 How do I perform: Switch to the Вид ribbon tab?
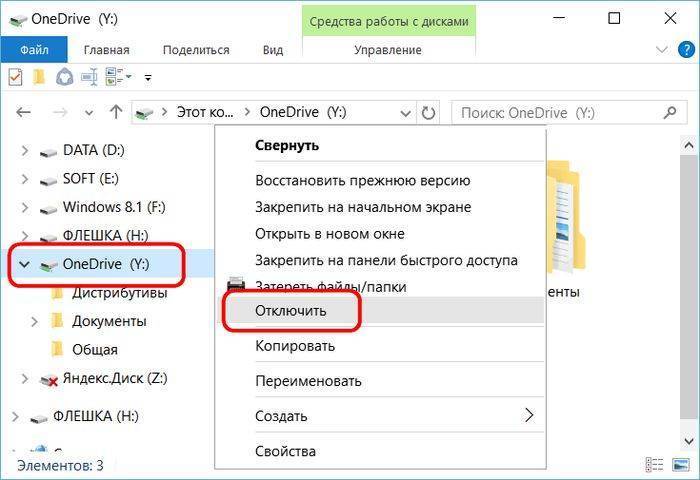pyautogui.click(x=273, y=50)
